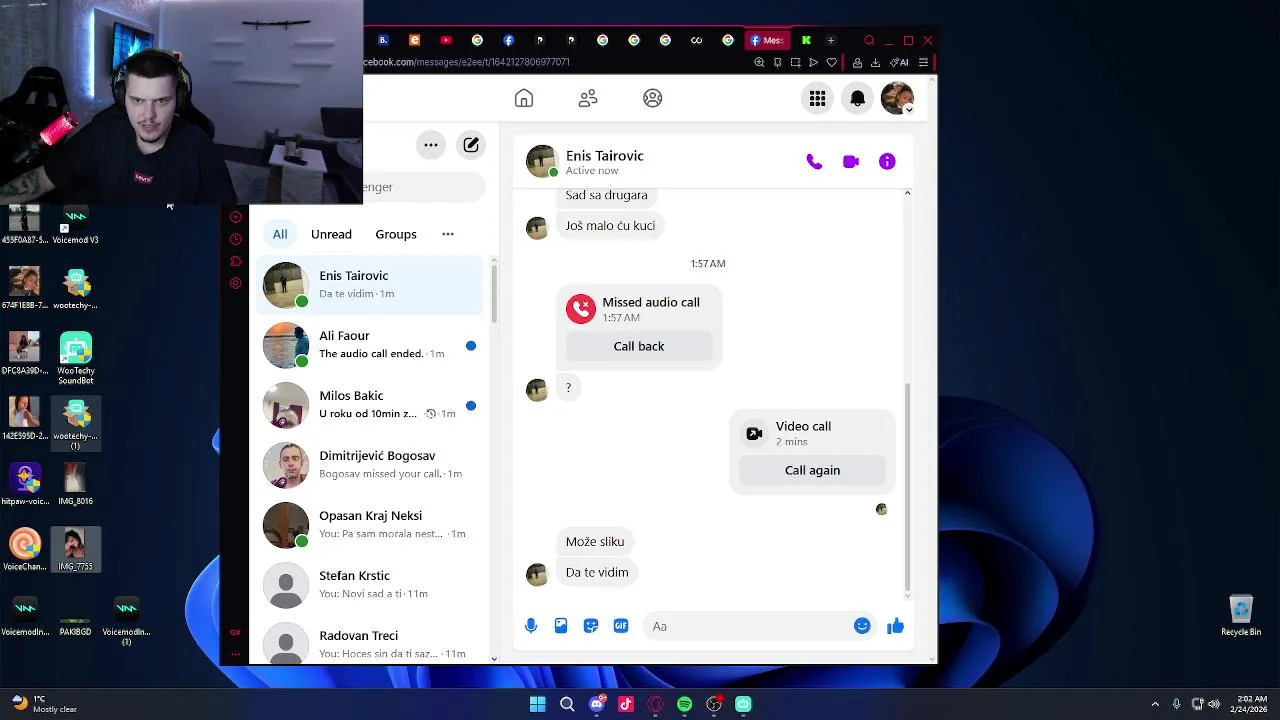Select the Unread chats filter

331,234
